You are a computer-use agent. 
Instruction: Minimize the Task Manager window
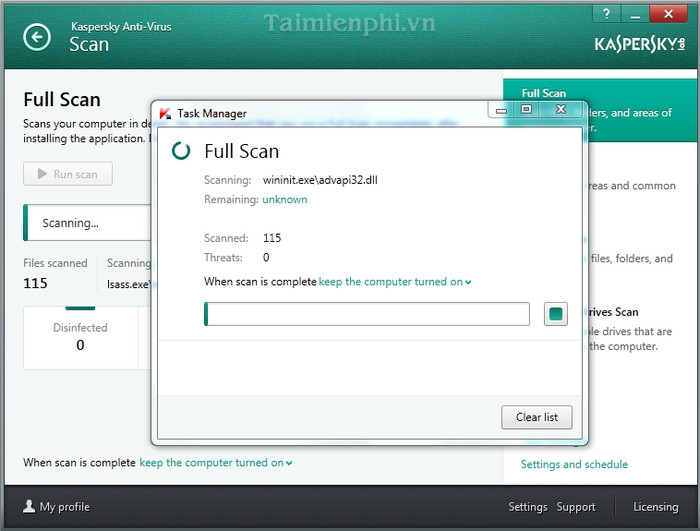coord(501,110)
